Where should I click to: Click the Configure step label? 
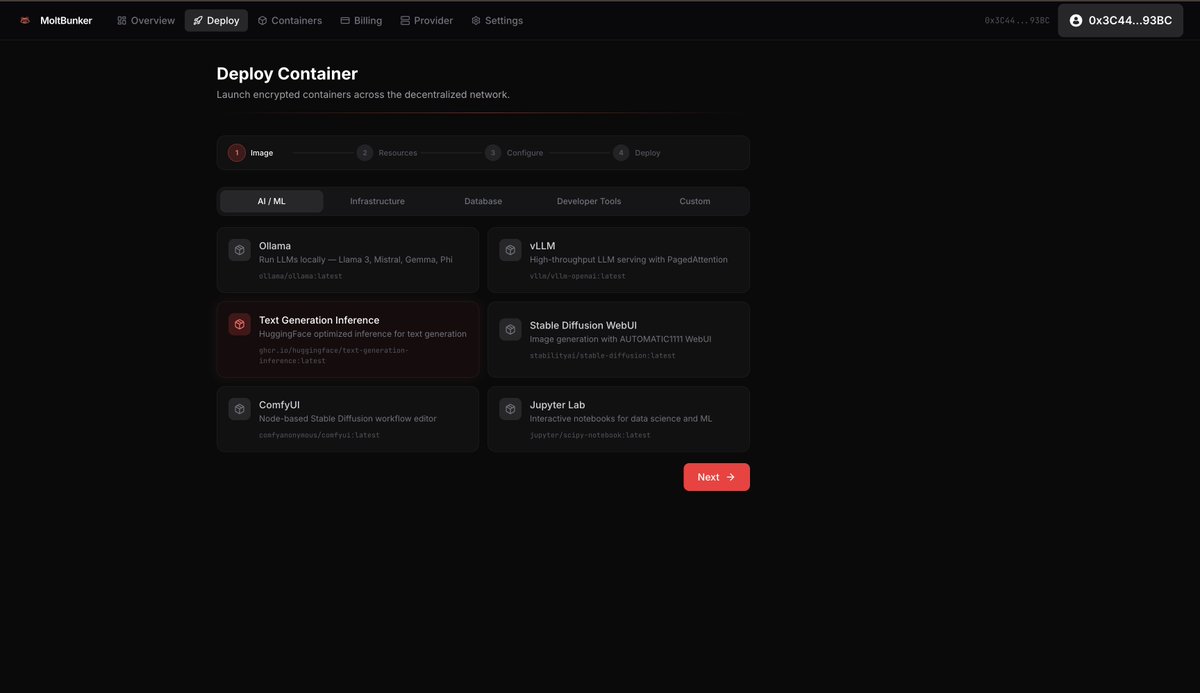pyautogui.click(x=525, y=153)
